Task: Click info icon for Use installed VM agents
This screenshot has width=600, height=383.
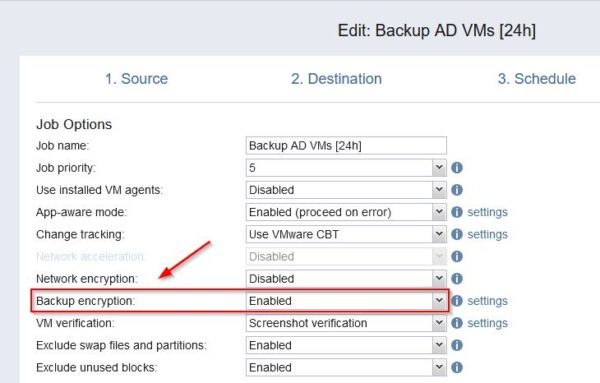Action: pyautogui.click(x=457, y=190)
